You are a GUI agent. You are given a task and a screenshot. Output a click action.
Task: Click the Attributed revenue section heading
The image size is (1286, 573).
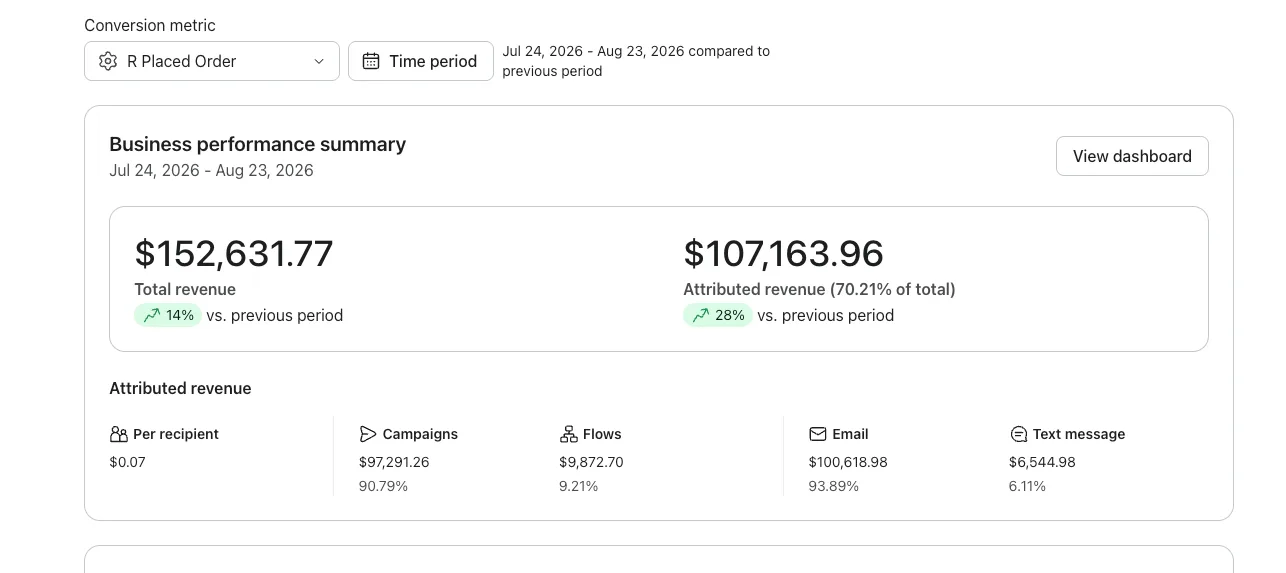pos(180,388)
